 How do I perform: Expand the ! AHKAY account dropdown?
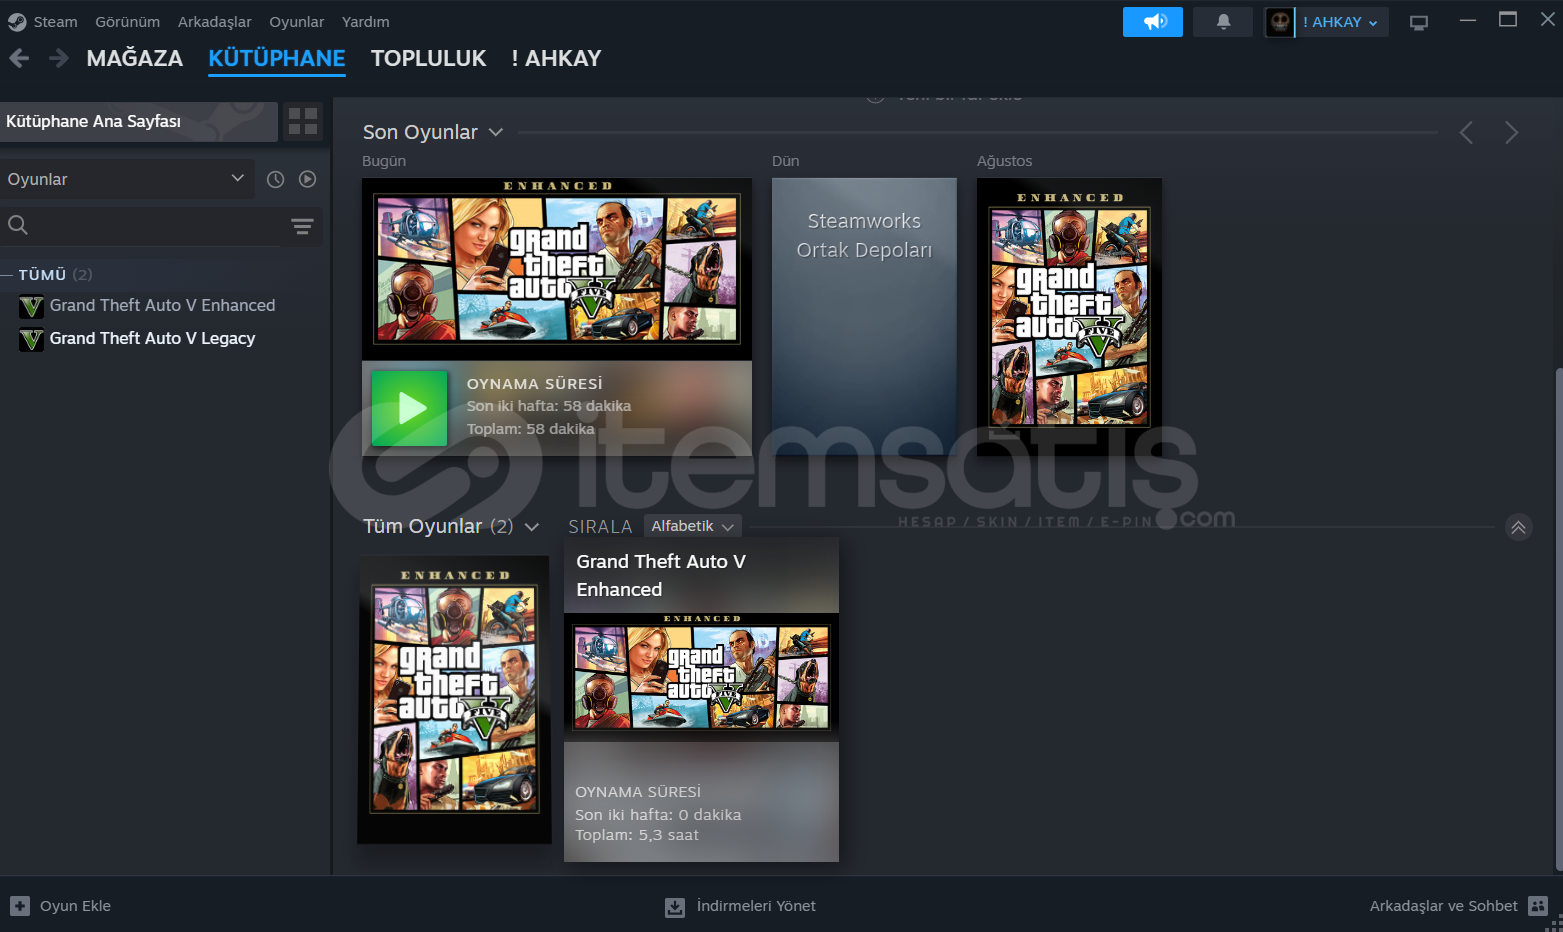tap(1341, 22)
